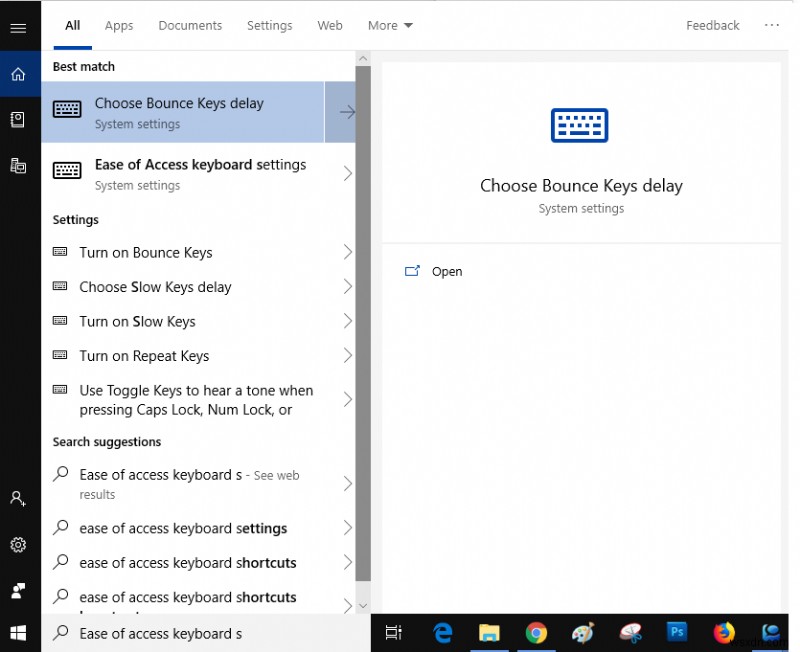Screen dimensions: 800x652
Task: Select the Home icon in the sidebar
Action: (18, 73)
